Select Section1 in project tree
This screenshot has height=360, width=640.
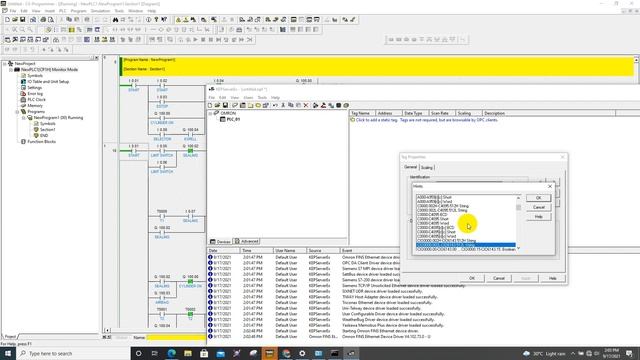tap(47, 129)
